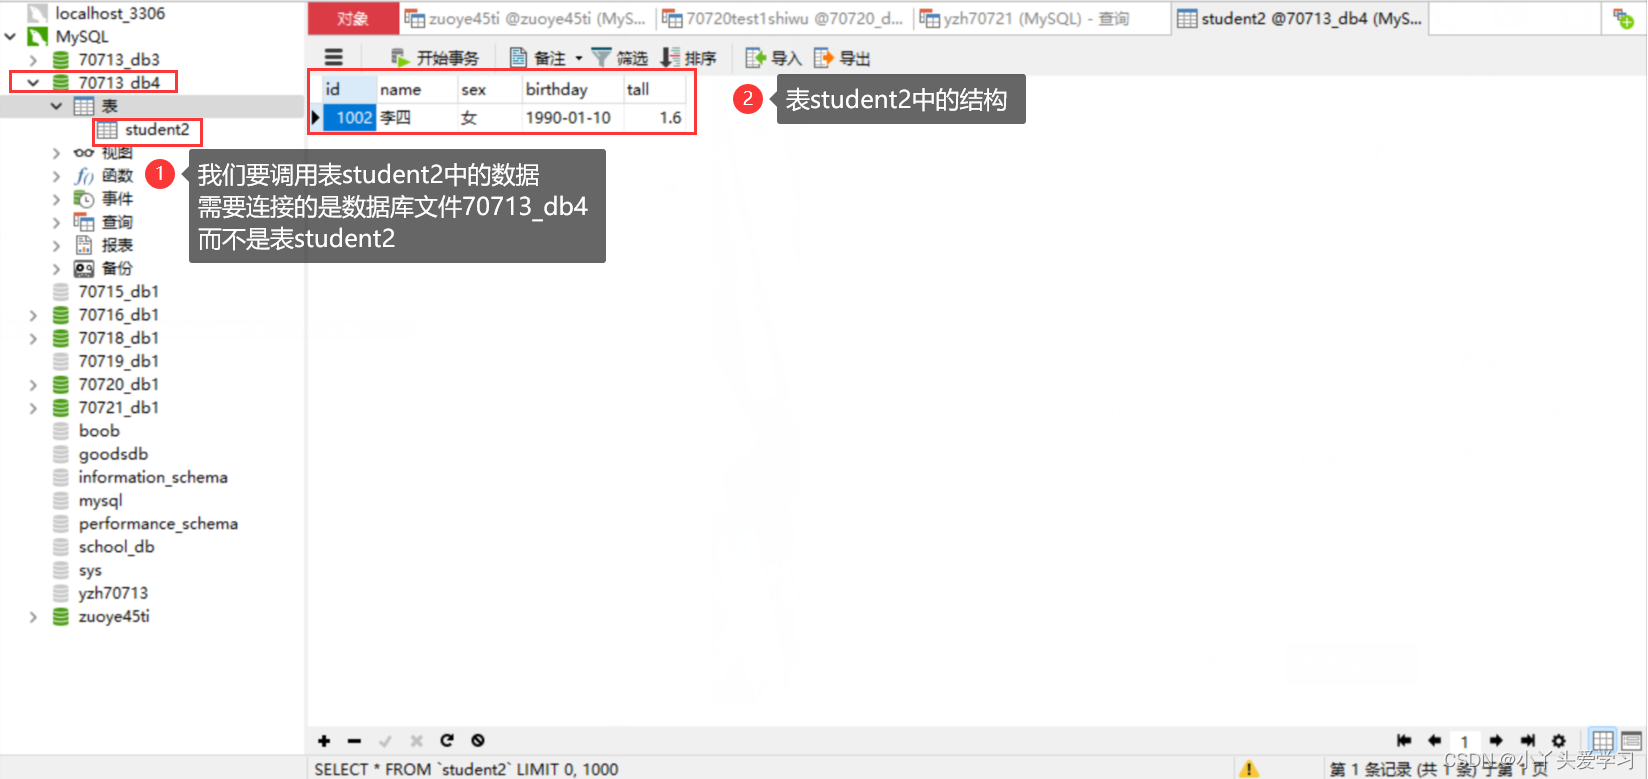Click the page number field

(x=1464, y=741)
